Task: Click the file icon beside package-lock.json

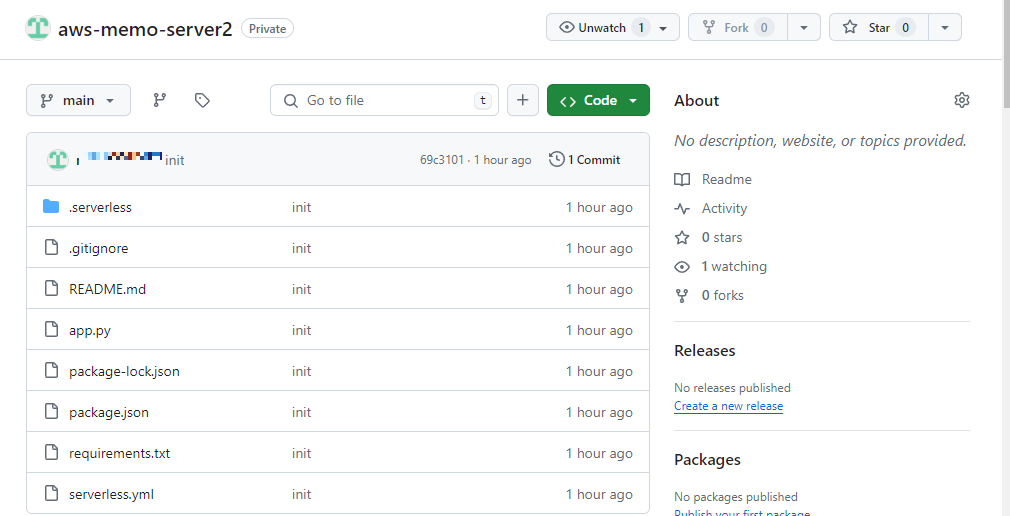Action: (52, 370)
